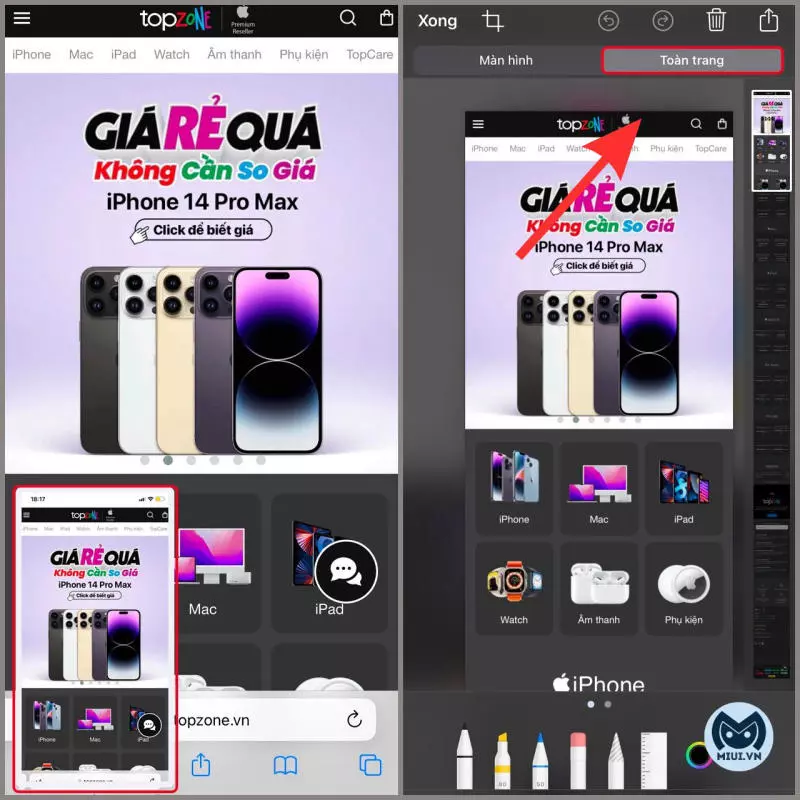Open hamburger menu in left Safari page
This screenshot has width=800, height=800.
[x=21, y=18]
